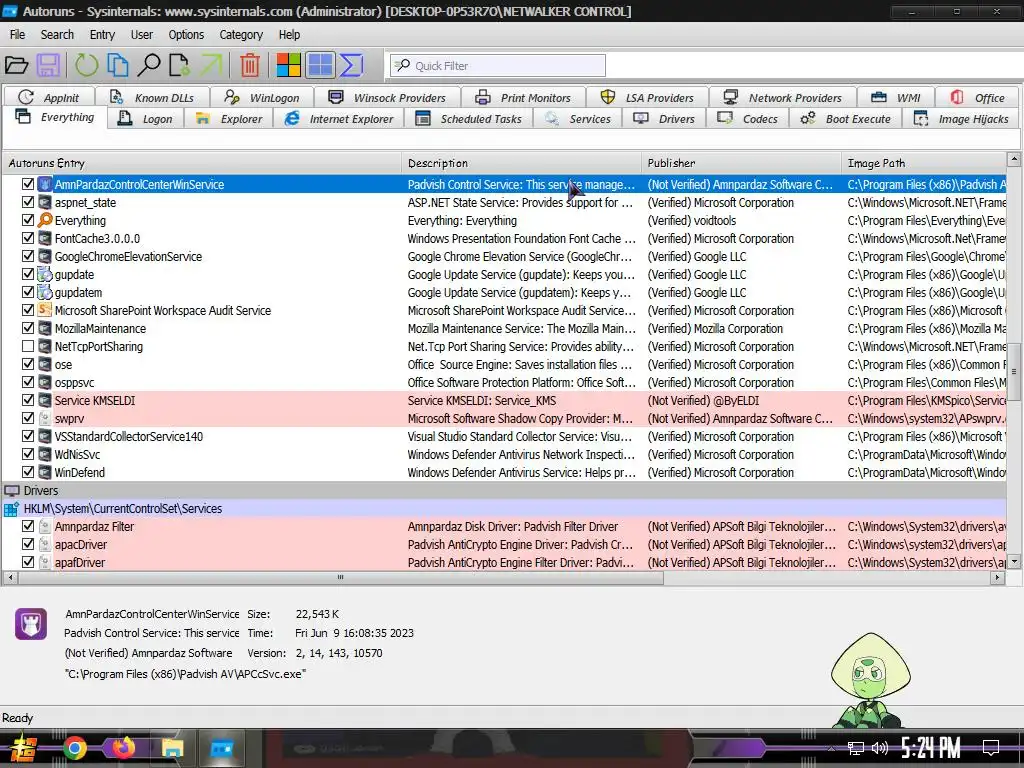Viewport: 1024px width, 768px height.
Task: Open File Explorer from the taskbar
Action: (x=172, y=748)
